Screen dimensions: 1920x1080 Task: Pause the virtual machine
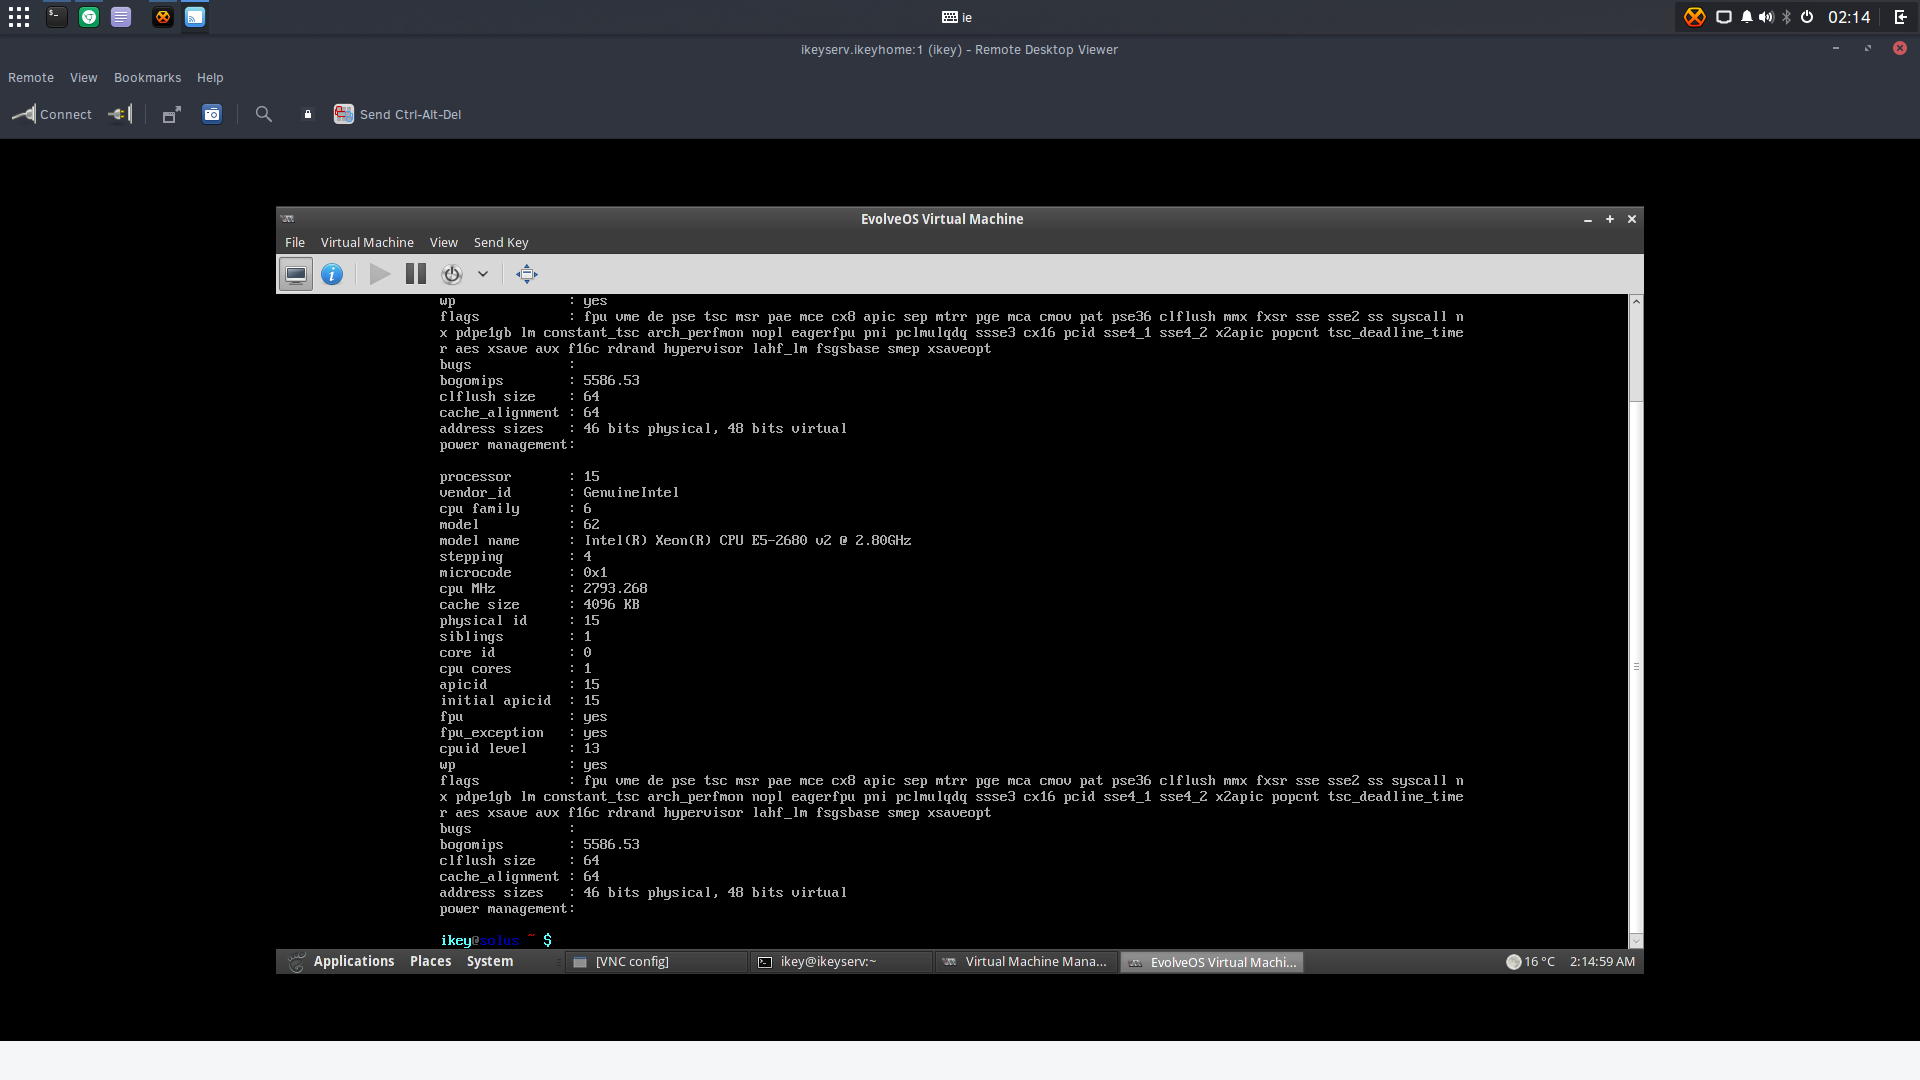pos(416,273)
